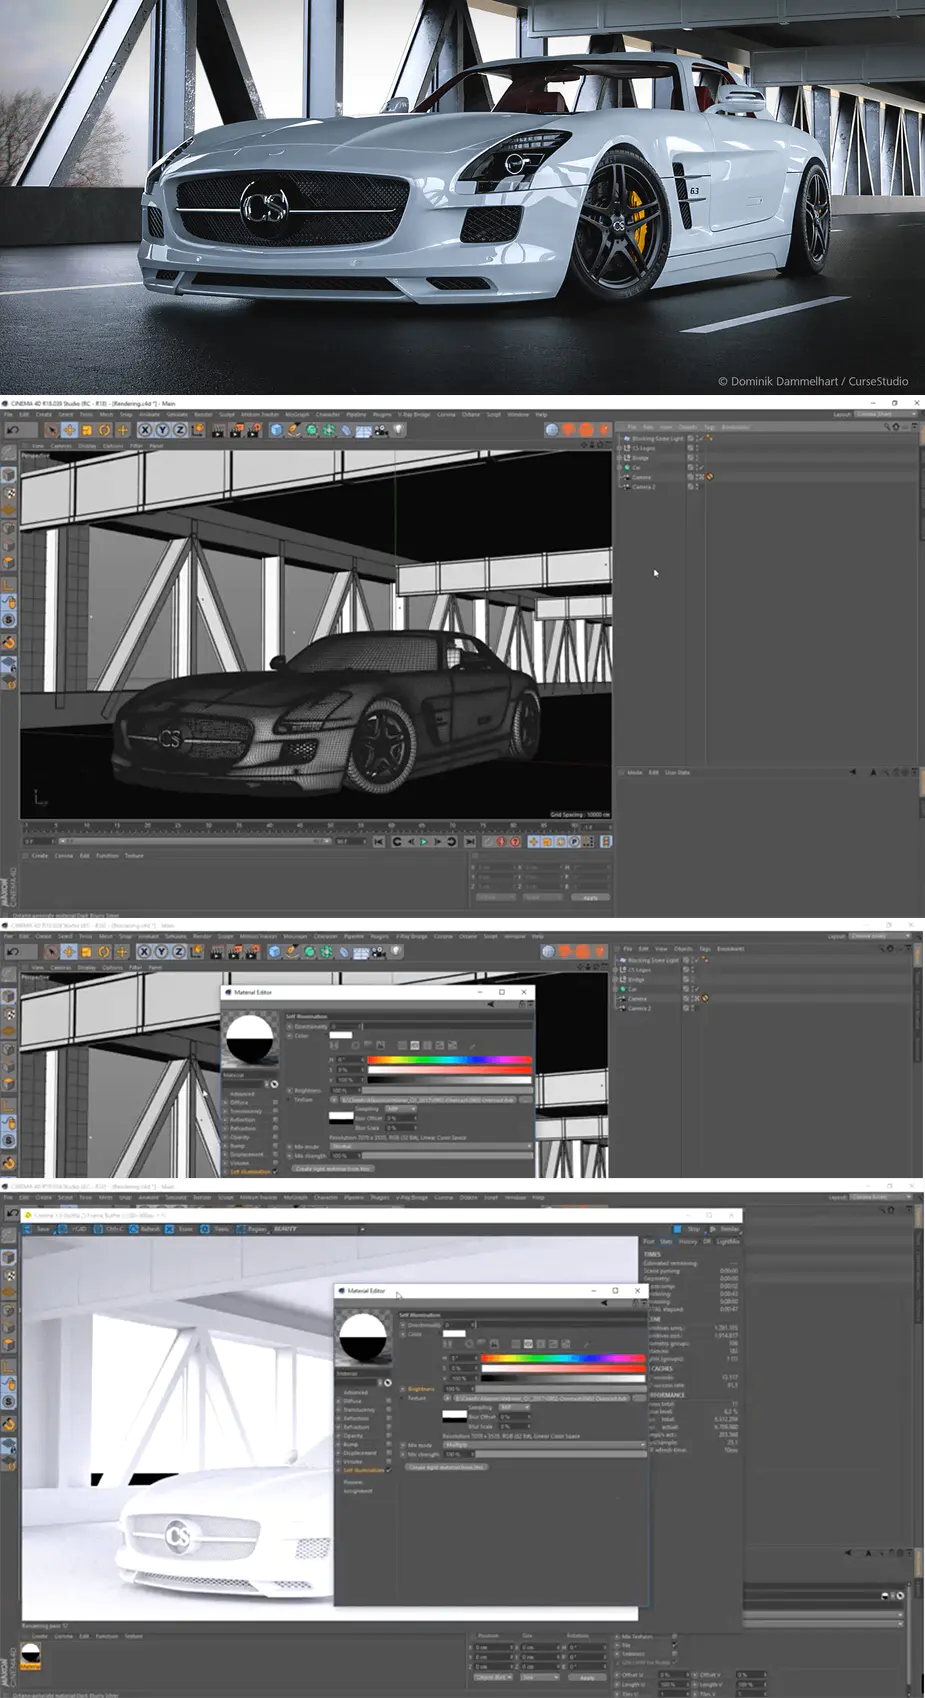Viewport: 925px width, 1698px height.
Task: Toggle Diffuse channel in bottom Material Editor
Action: [x=388, y=1401]
